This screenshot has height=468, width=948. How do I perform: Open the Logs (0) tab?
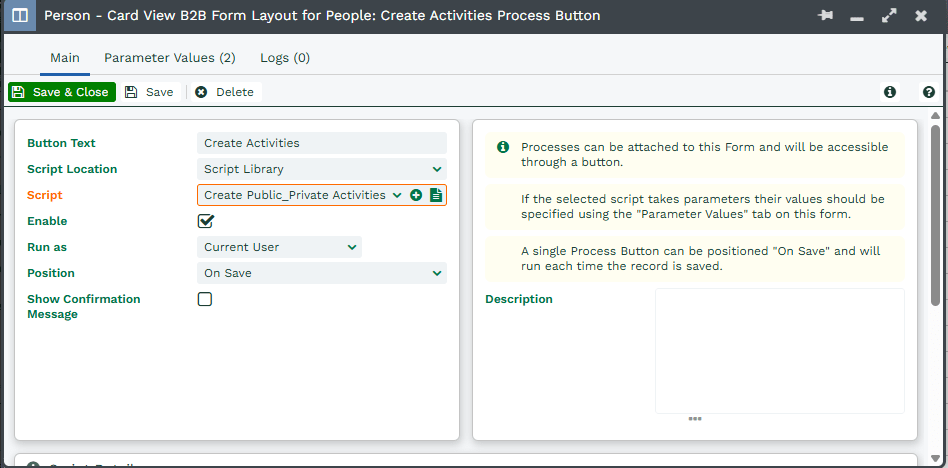(285, 58)
